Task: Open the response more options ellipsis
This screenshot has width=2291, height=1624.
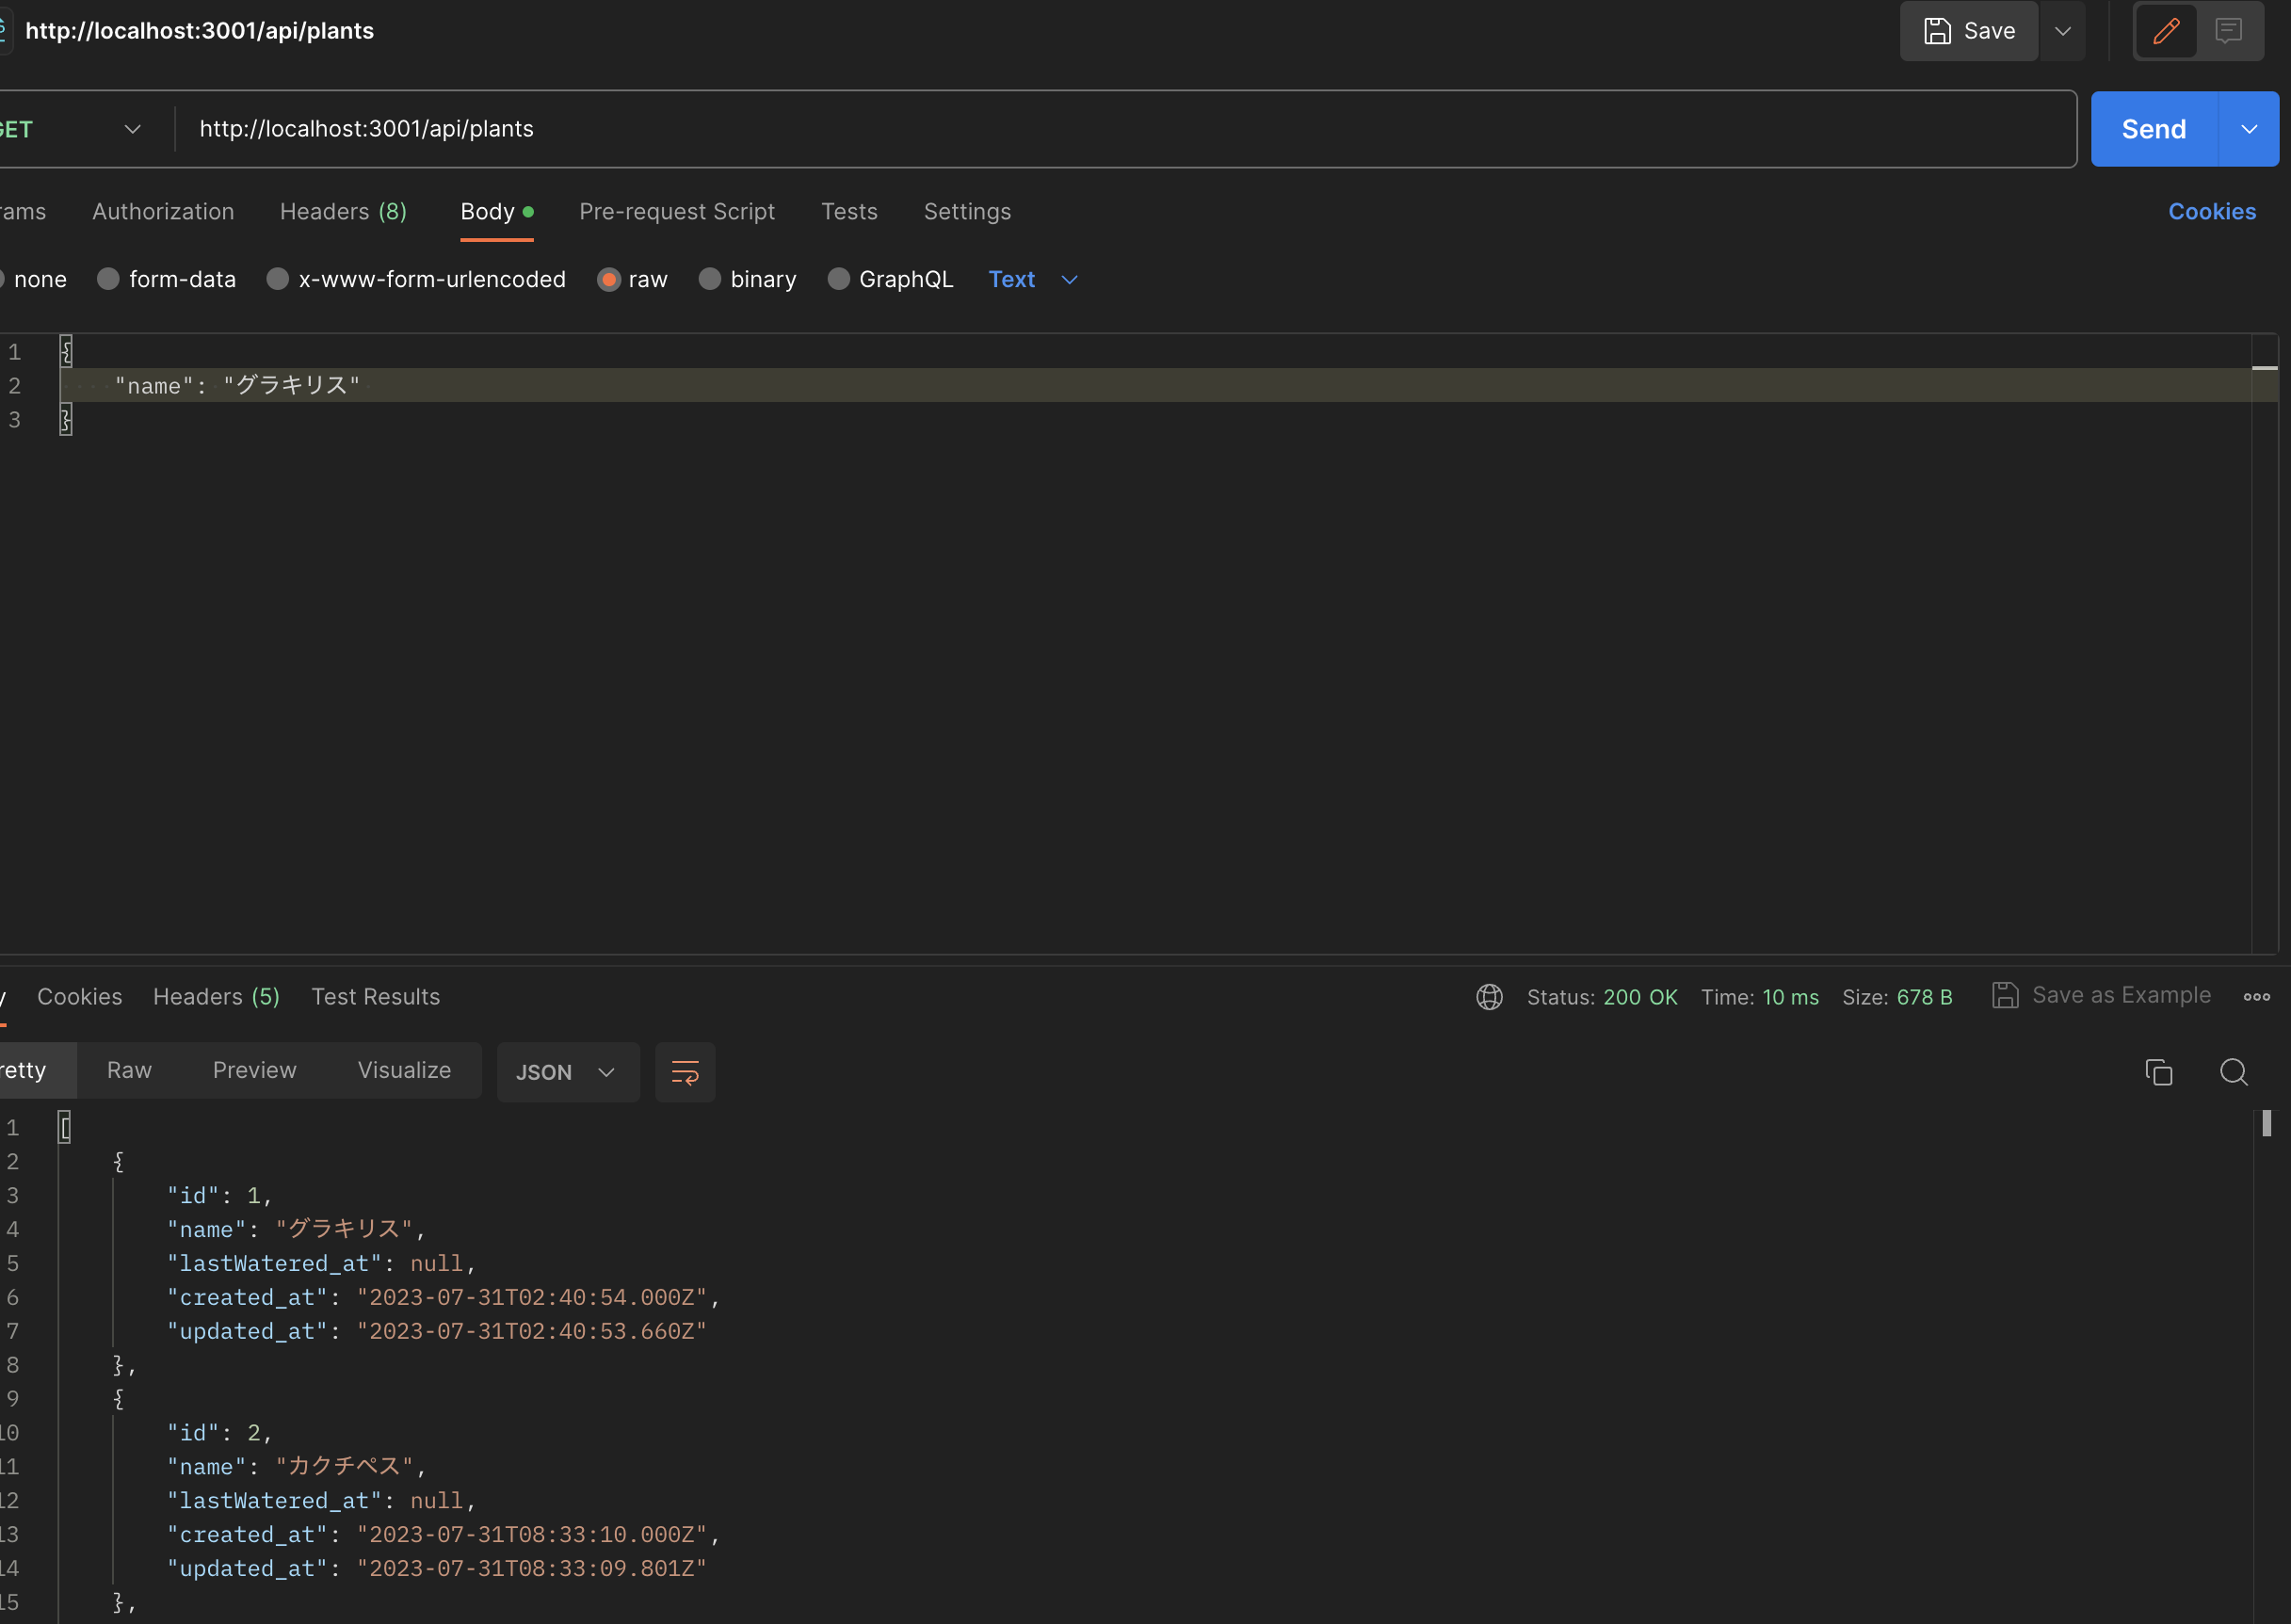Action: coord(2256,997)
